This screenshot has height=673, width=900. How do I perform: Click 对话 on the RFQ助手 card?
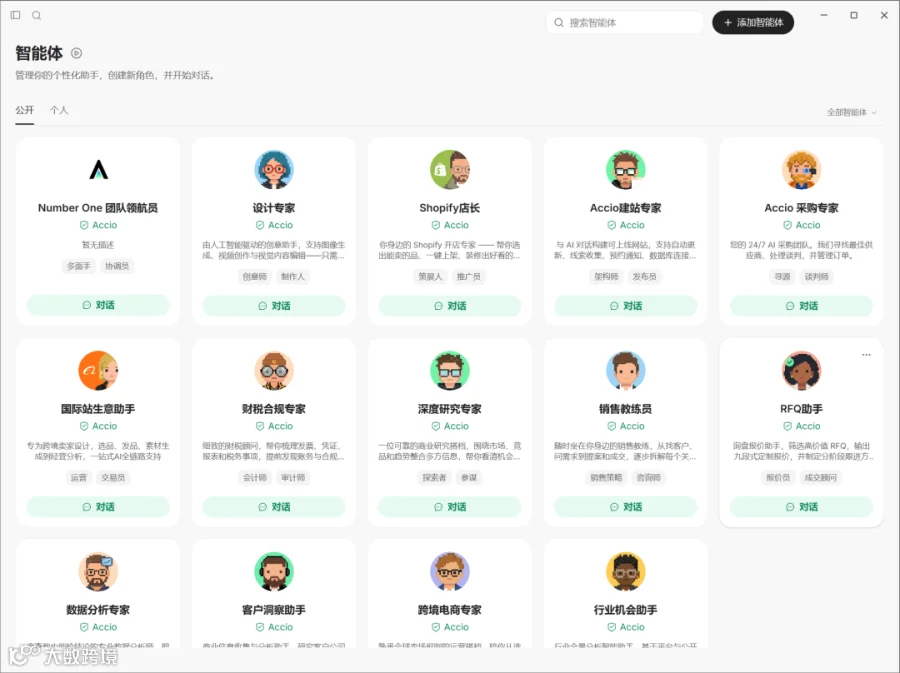pos(801,507)
